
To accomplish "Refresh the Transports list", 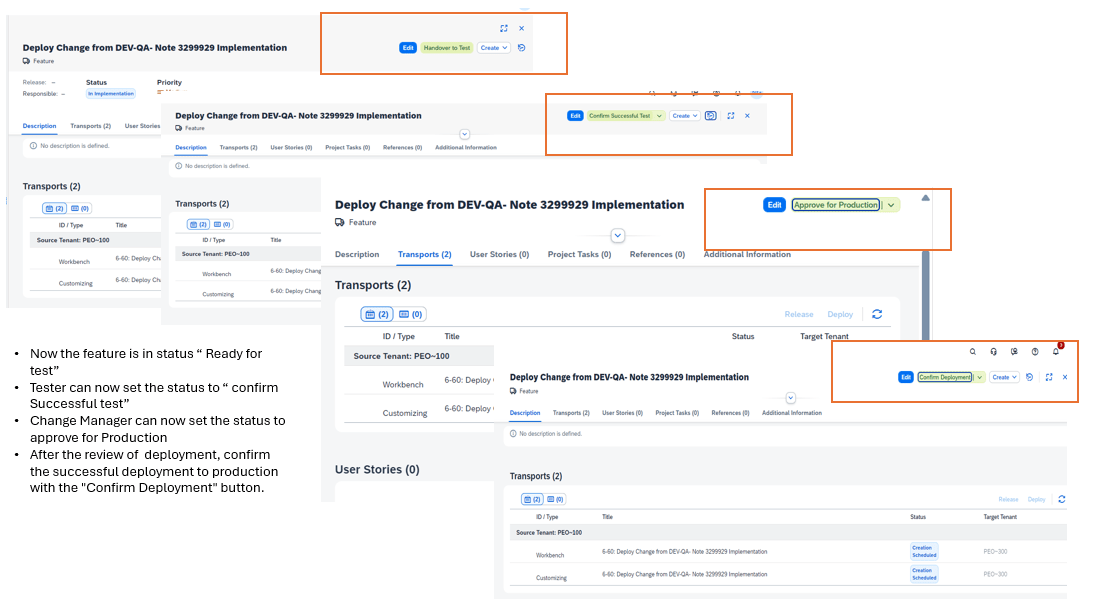I will (x=877, y=313).
